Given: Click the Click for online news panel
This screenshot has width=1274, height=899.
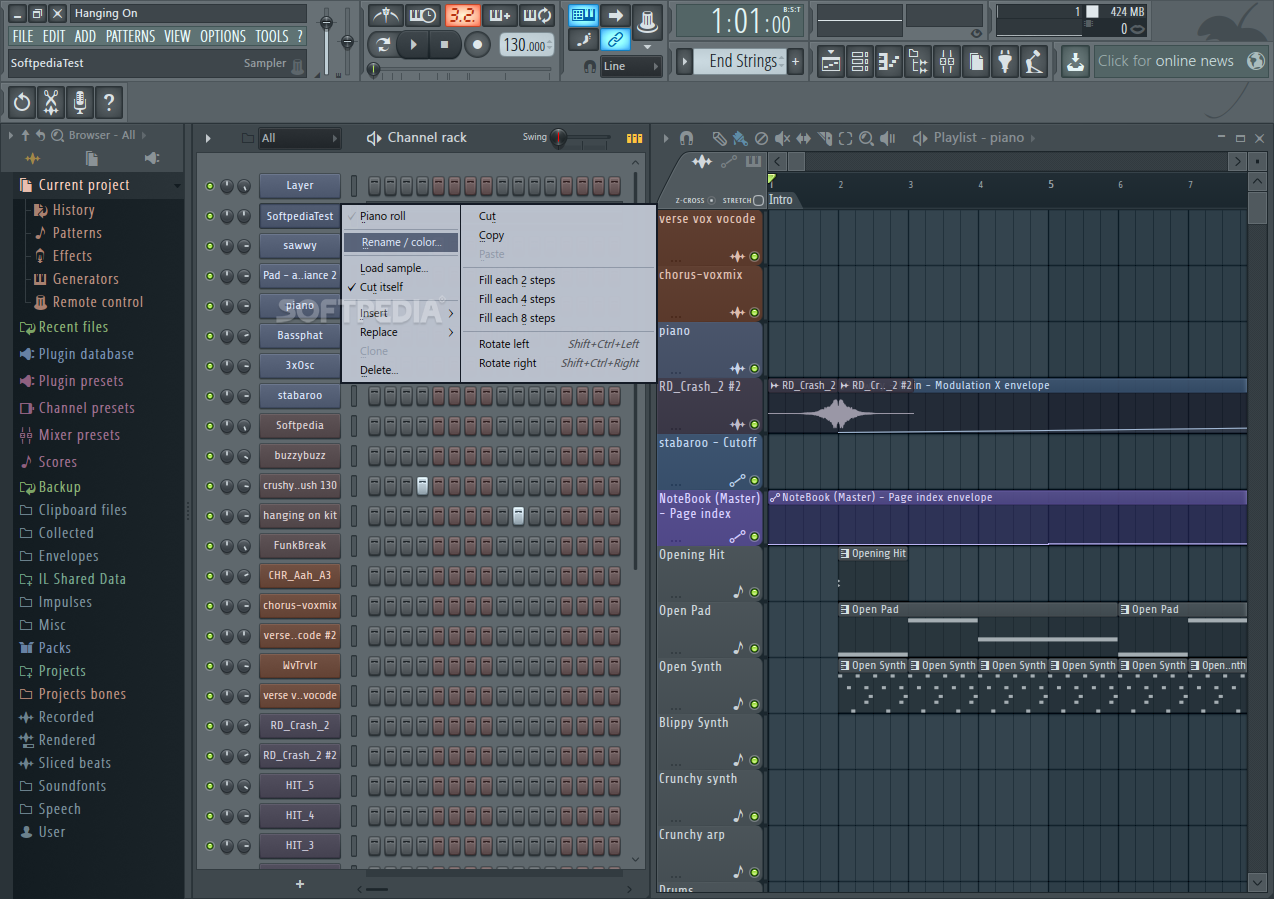Looking at the screenshot, I should click(1181, 61).
